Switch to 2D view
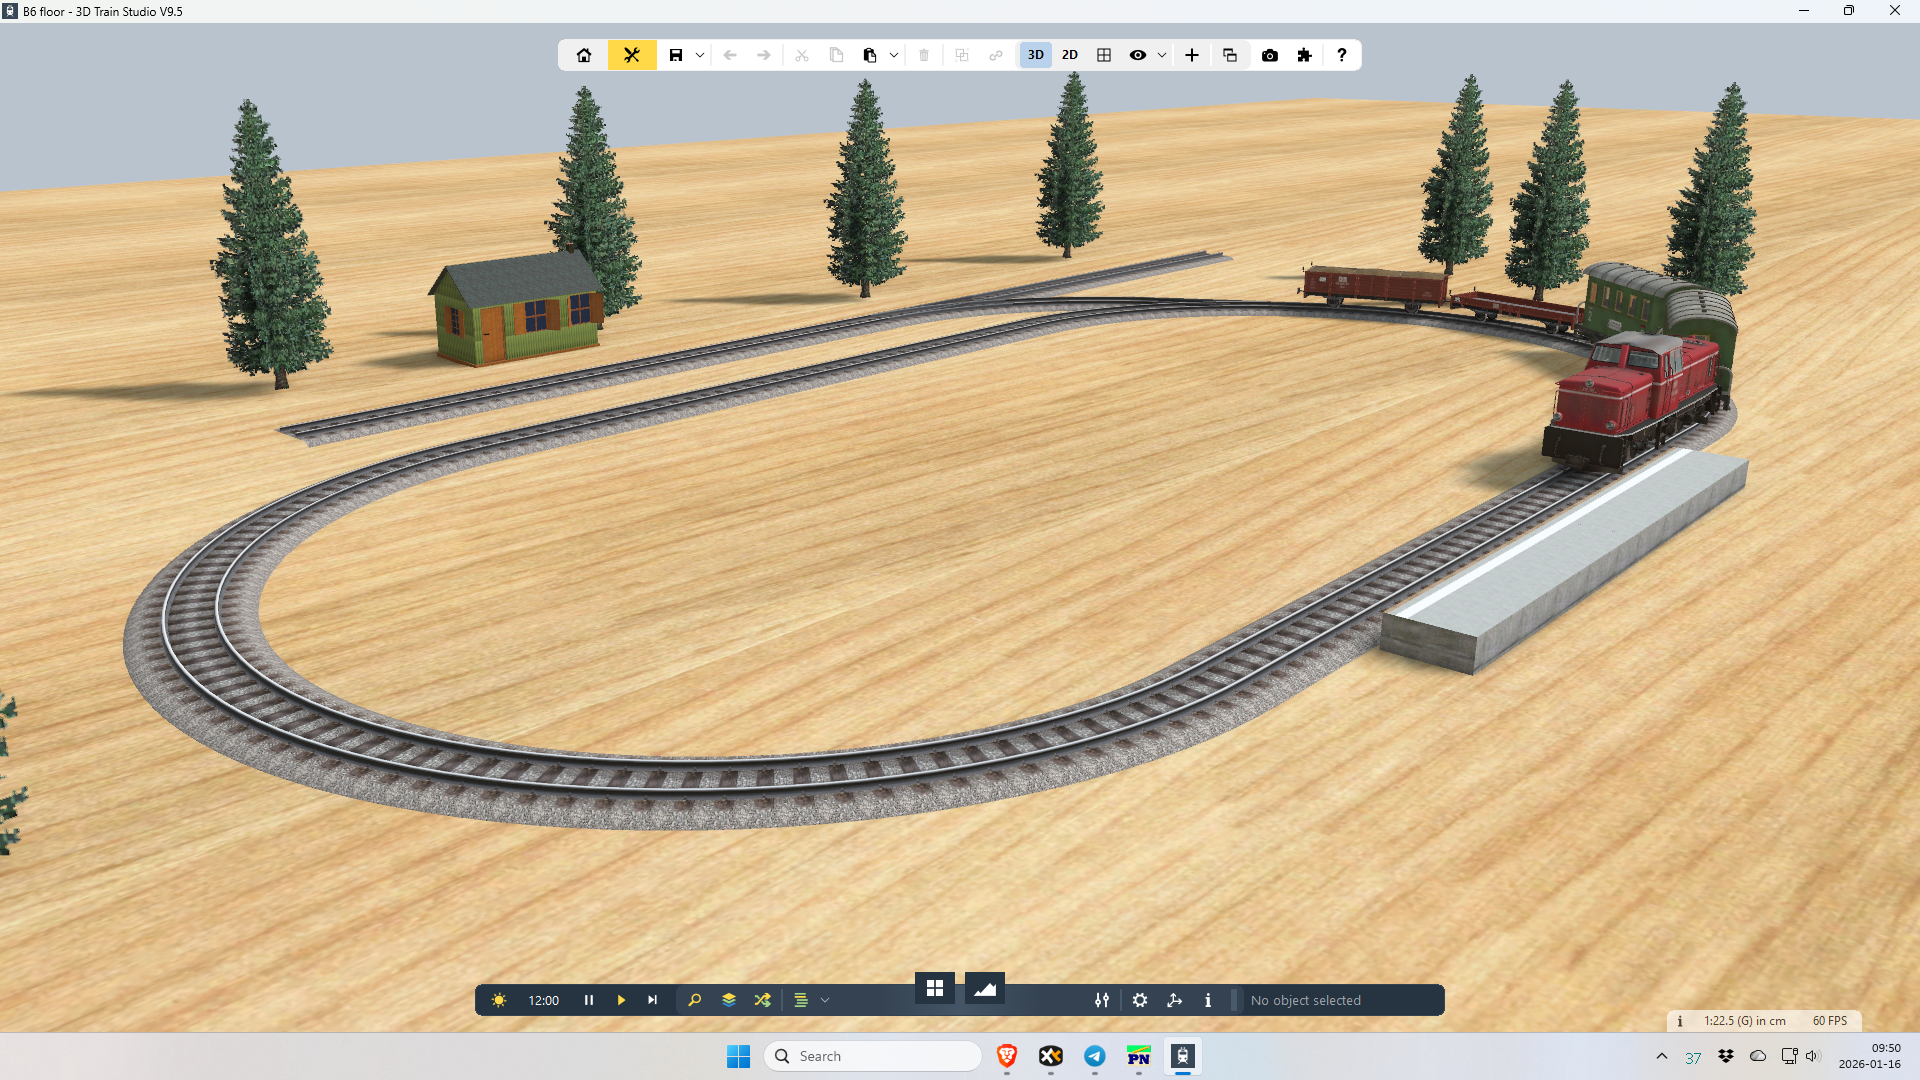Screen dimensions: 1920x1080 click(x=1070, y=55)
